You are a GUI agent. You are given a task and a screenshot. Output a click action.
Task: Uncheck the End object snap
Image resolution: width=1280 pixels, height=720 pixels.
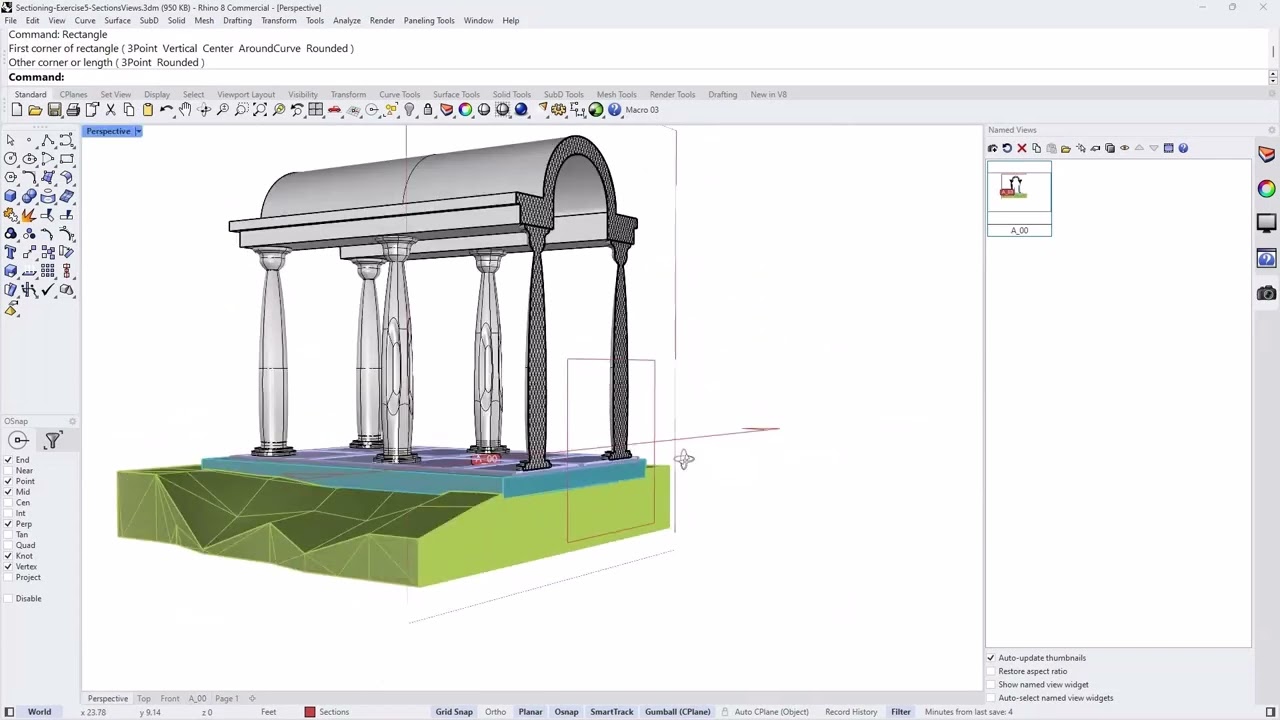[8, 460]
